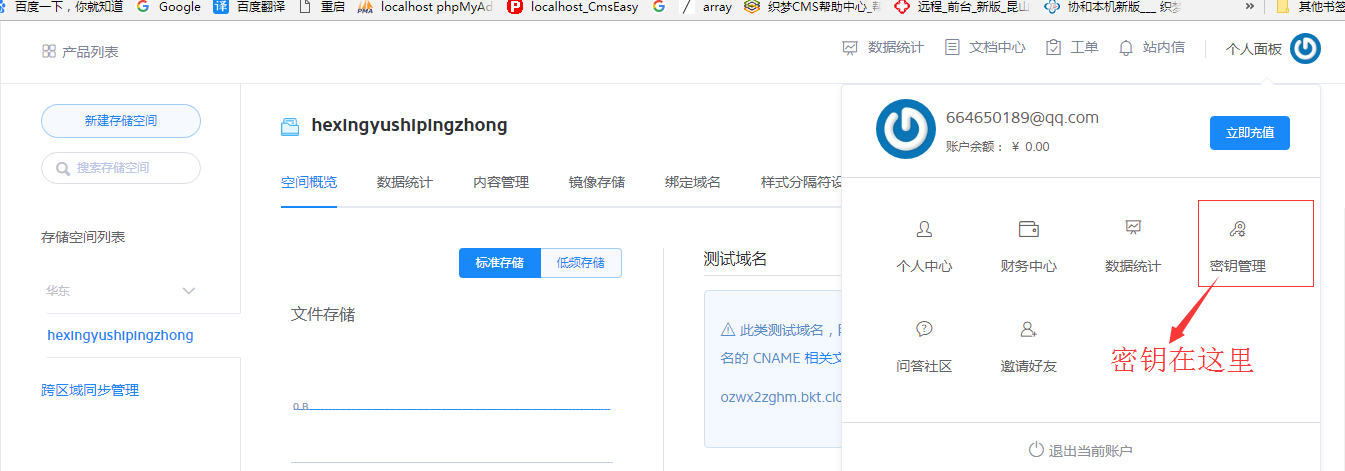
Task: Open 个人中心 personal center icon
Action: tap(924, 231)
